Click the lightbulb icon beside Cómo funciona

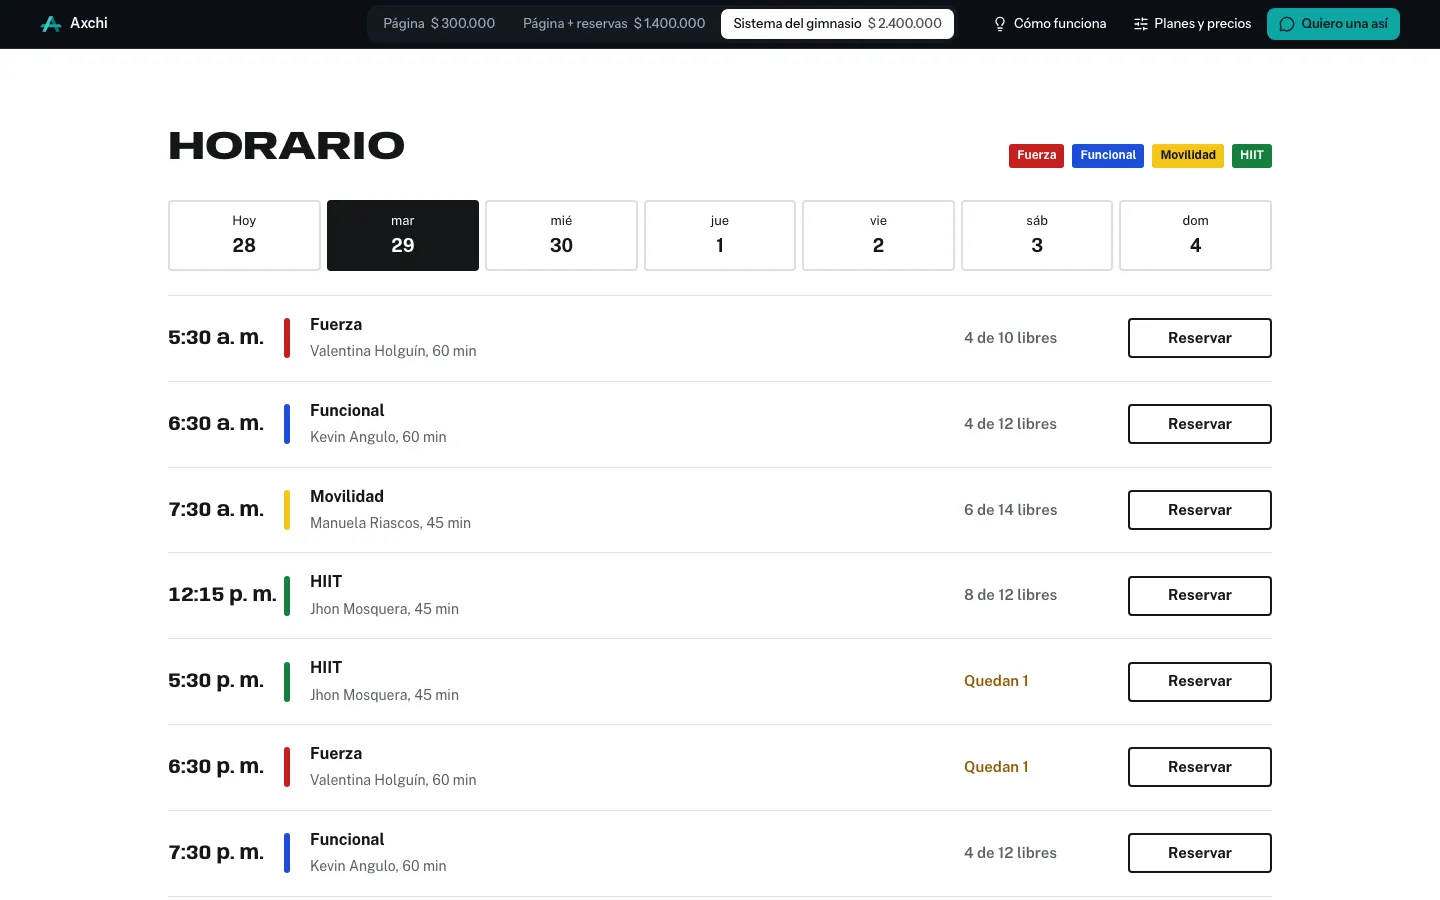[x=999, y=24]
